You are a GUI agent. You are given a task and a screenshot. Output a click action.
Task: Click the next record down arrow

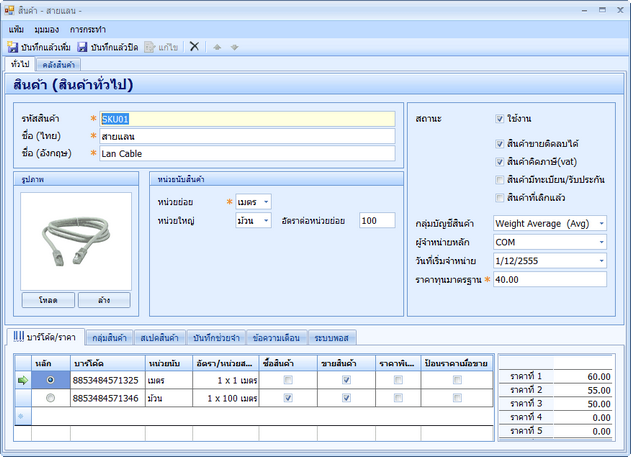point(235,47)
